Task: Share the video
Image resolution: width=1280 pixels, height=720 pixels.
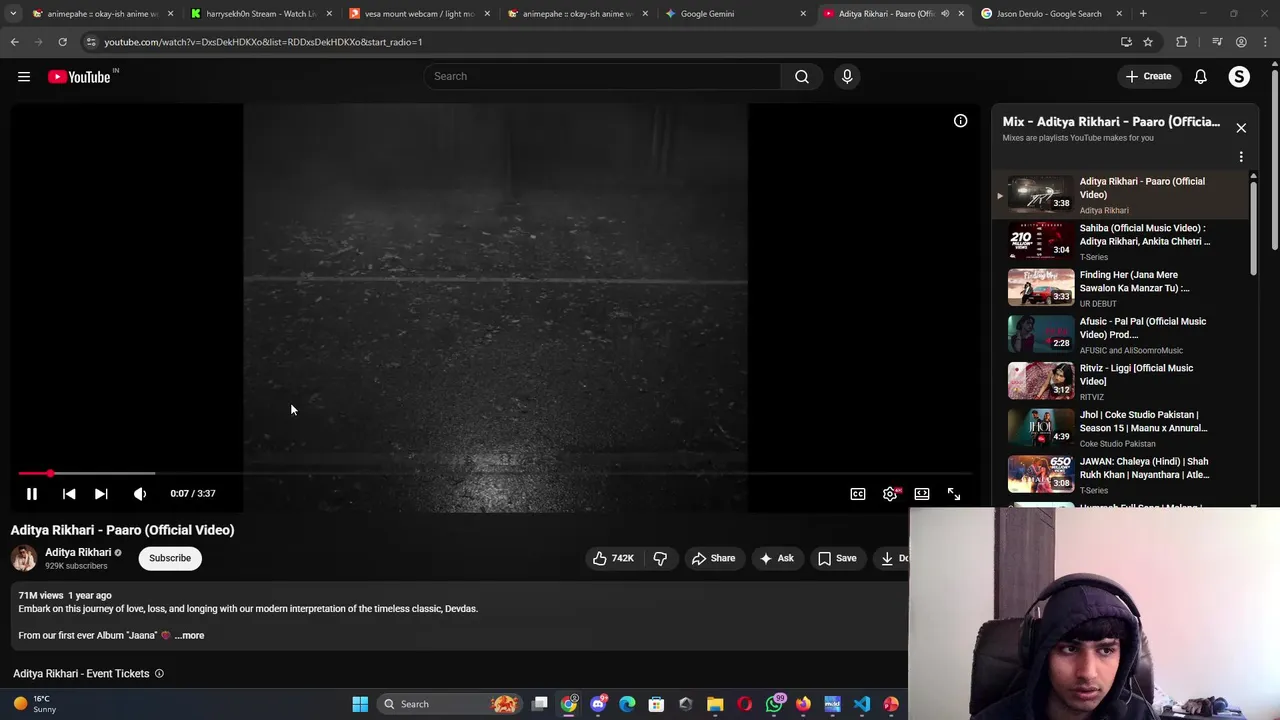Action: point(713,558)
